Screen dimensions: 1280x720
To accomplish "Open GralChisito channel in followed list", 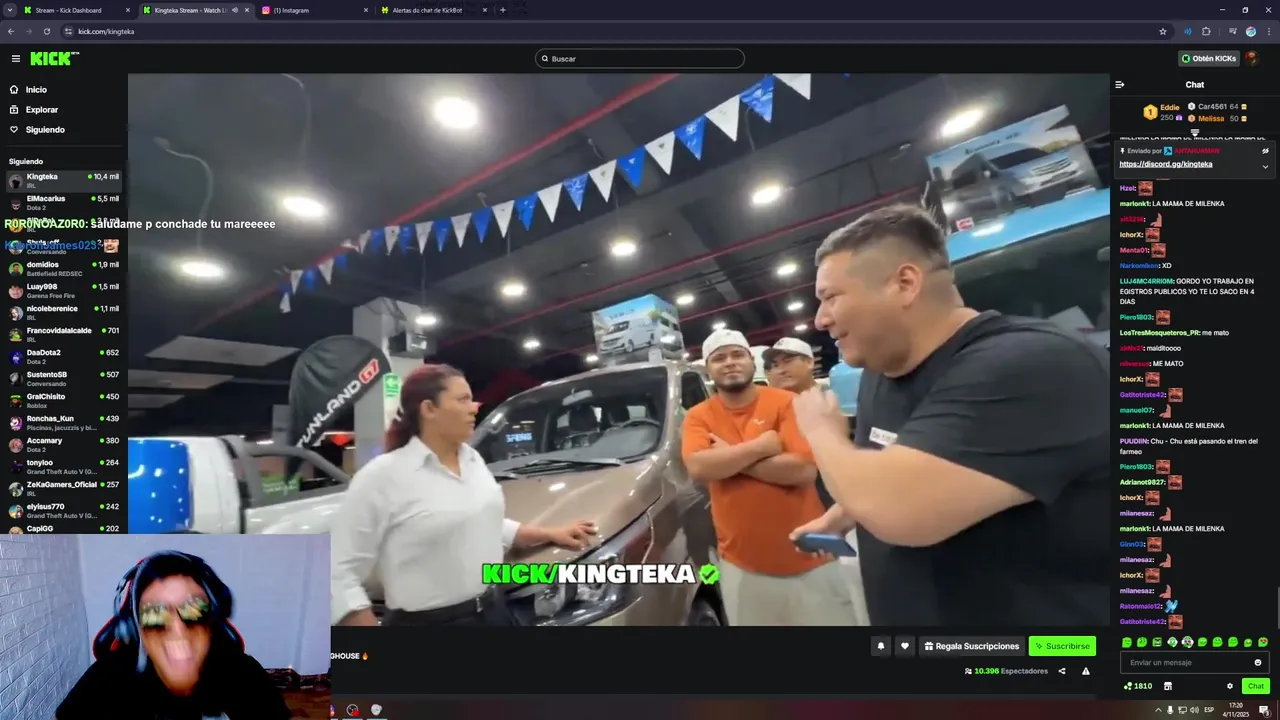I will [x=64, y=401].
